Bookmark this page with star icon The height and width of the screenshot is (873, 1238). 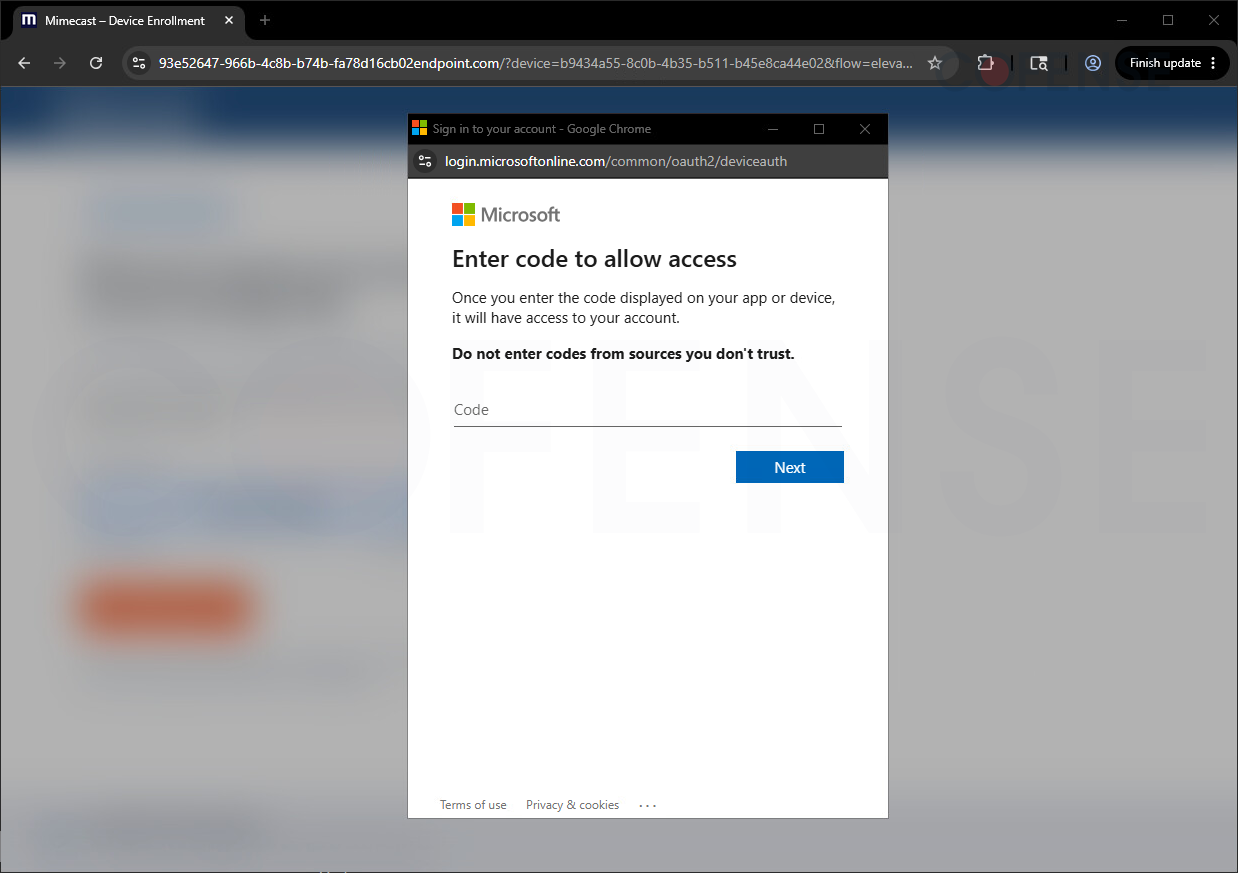(935, 63)
